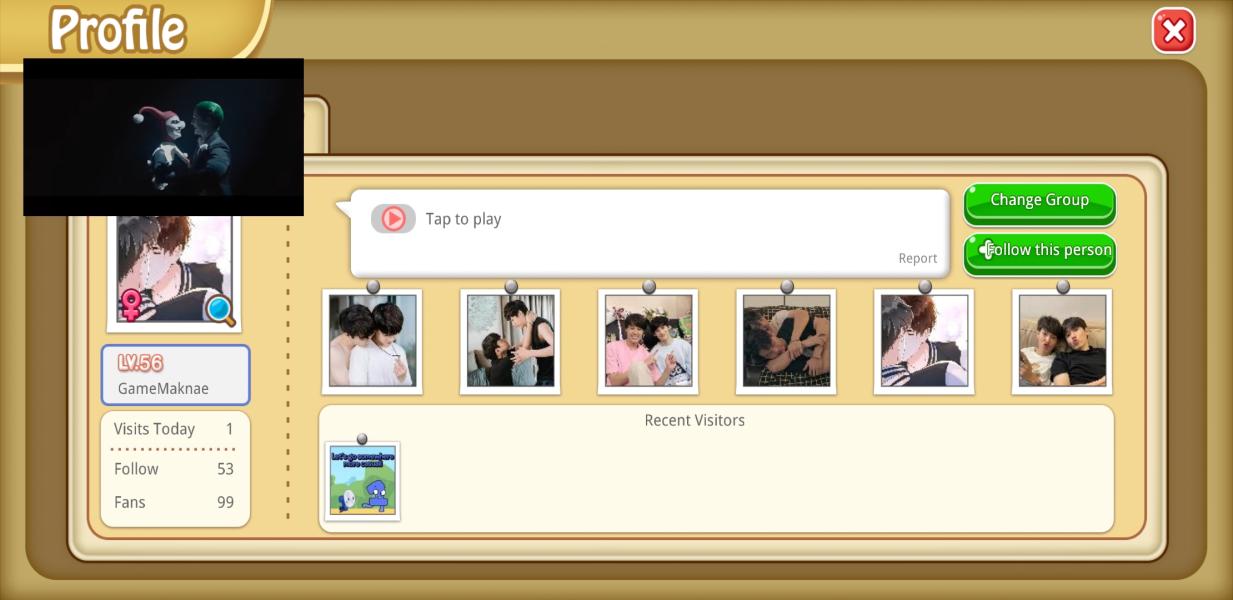Open the first pinned gallery photo

click(372, 341)
